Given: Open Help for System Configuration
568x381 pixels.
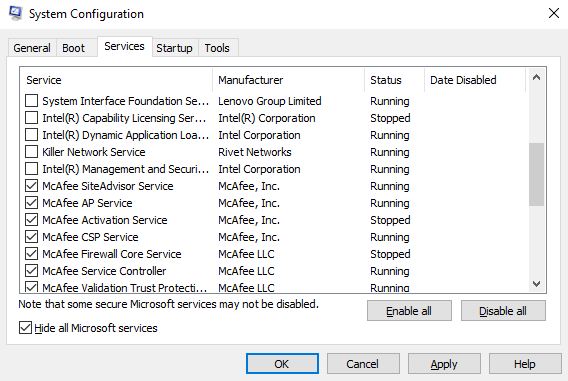Looking at the screenshot, I should (525, 364).
